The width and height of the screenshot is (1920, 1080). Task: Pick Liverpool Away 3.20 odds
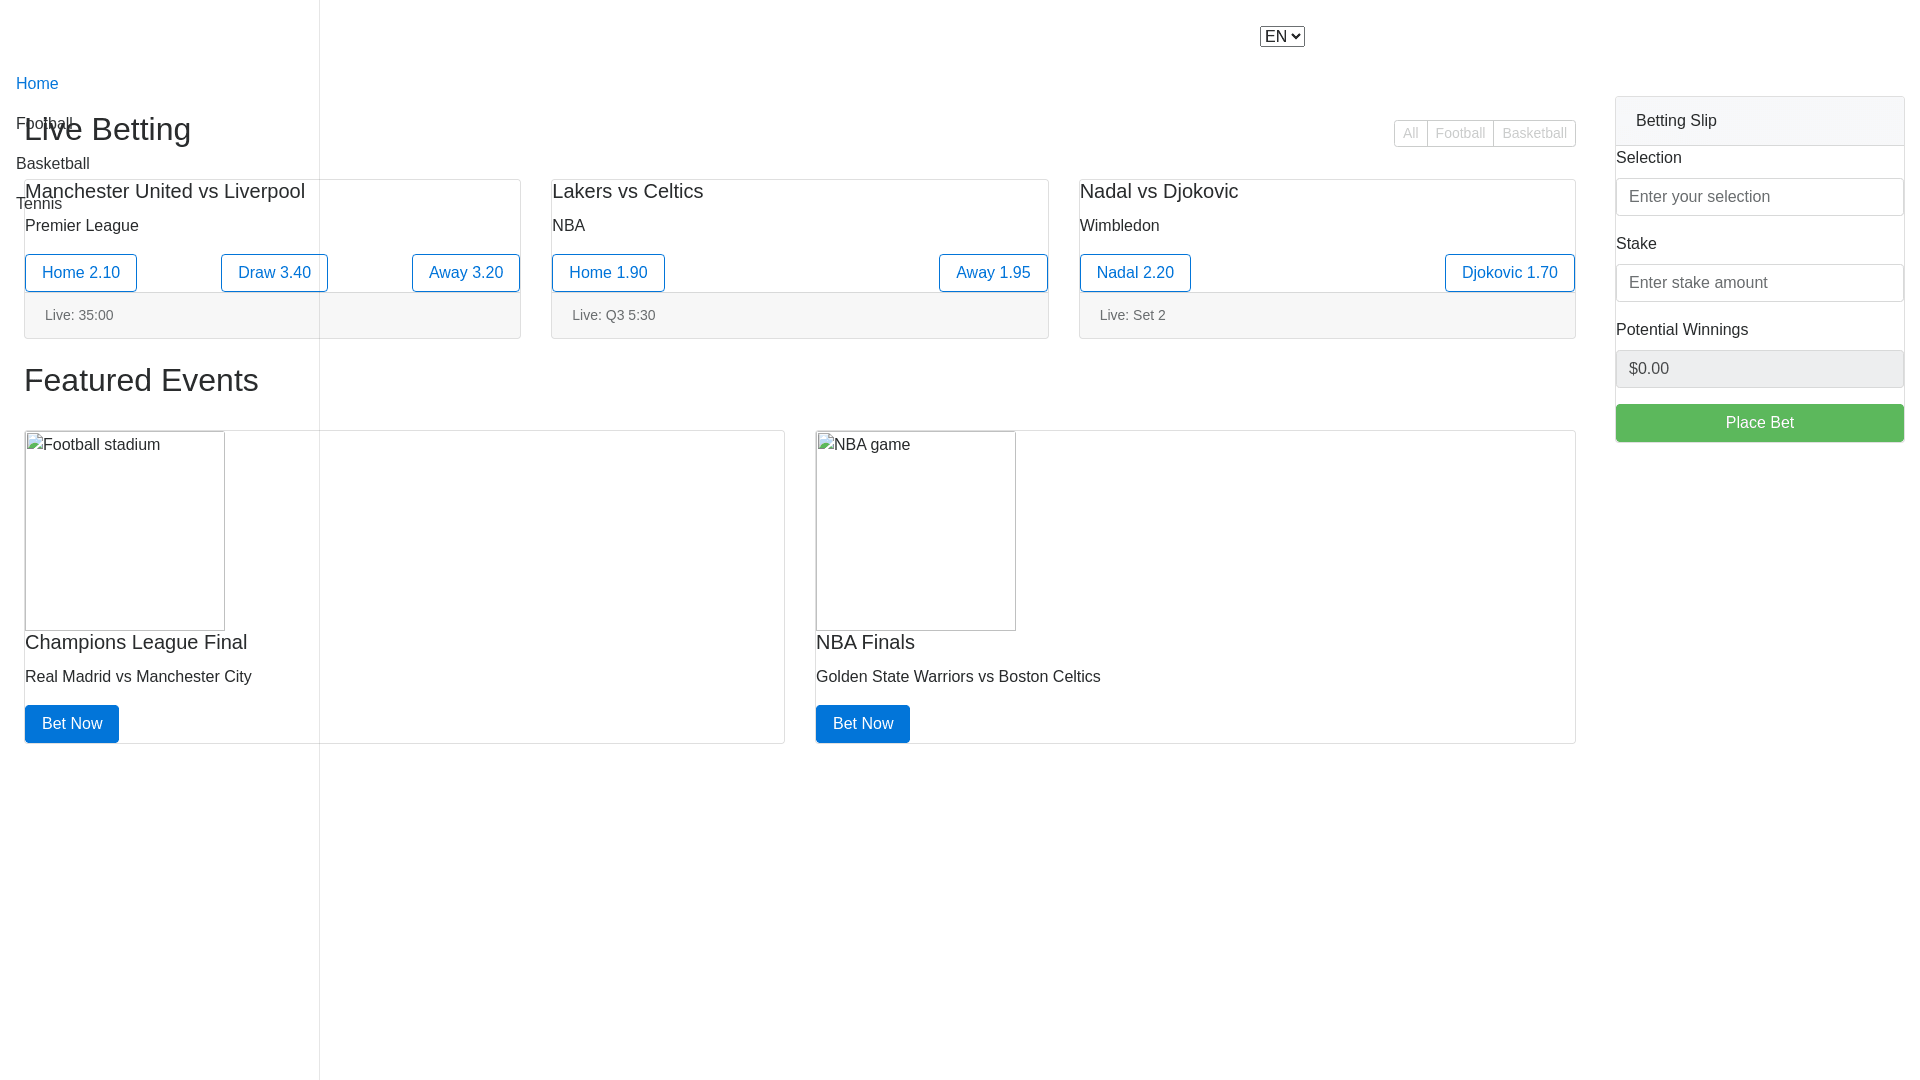tap(465, 273)
